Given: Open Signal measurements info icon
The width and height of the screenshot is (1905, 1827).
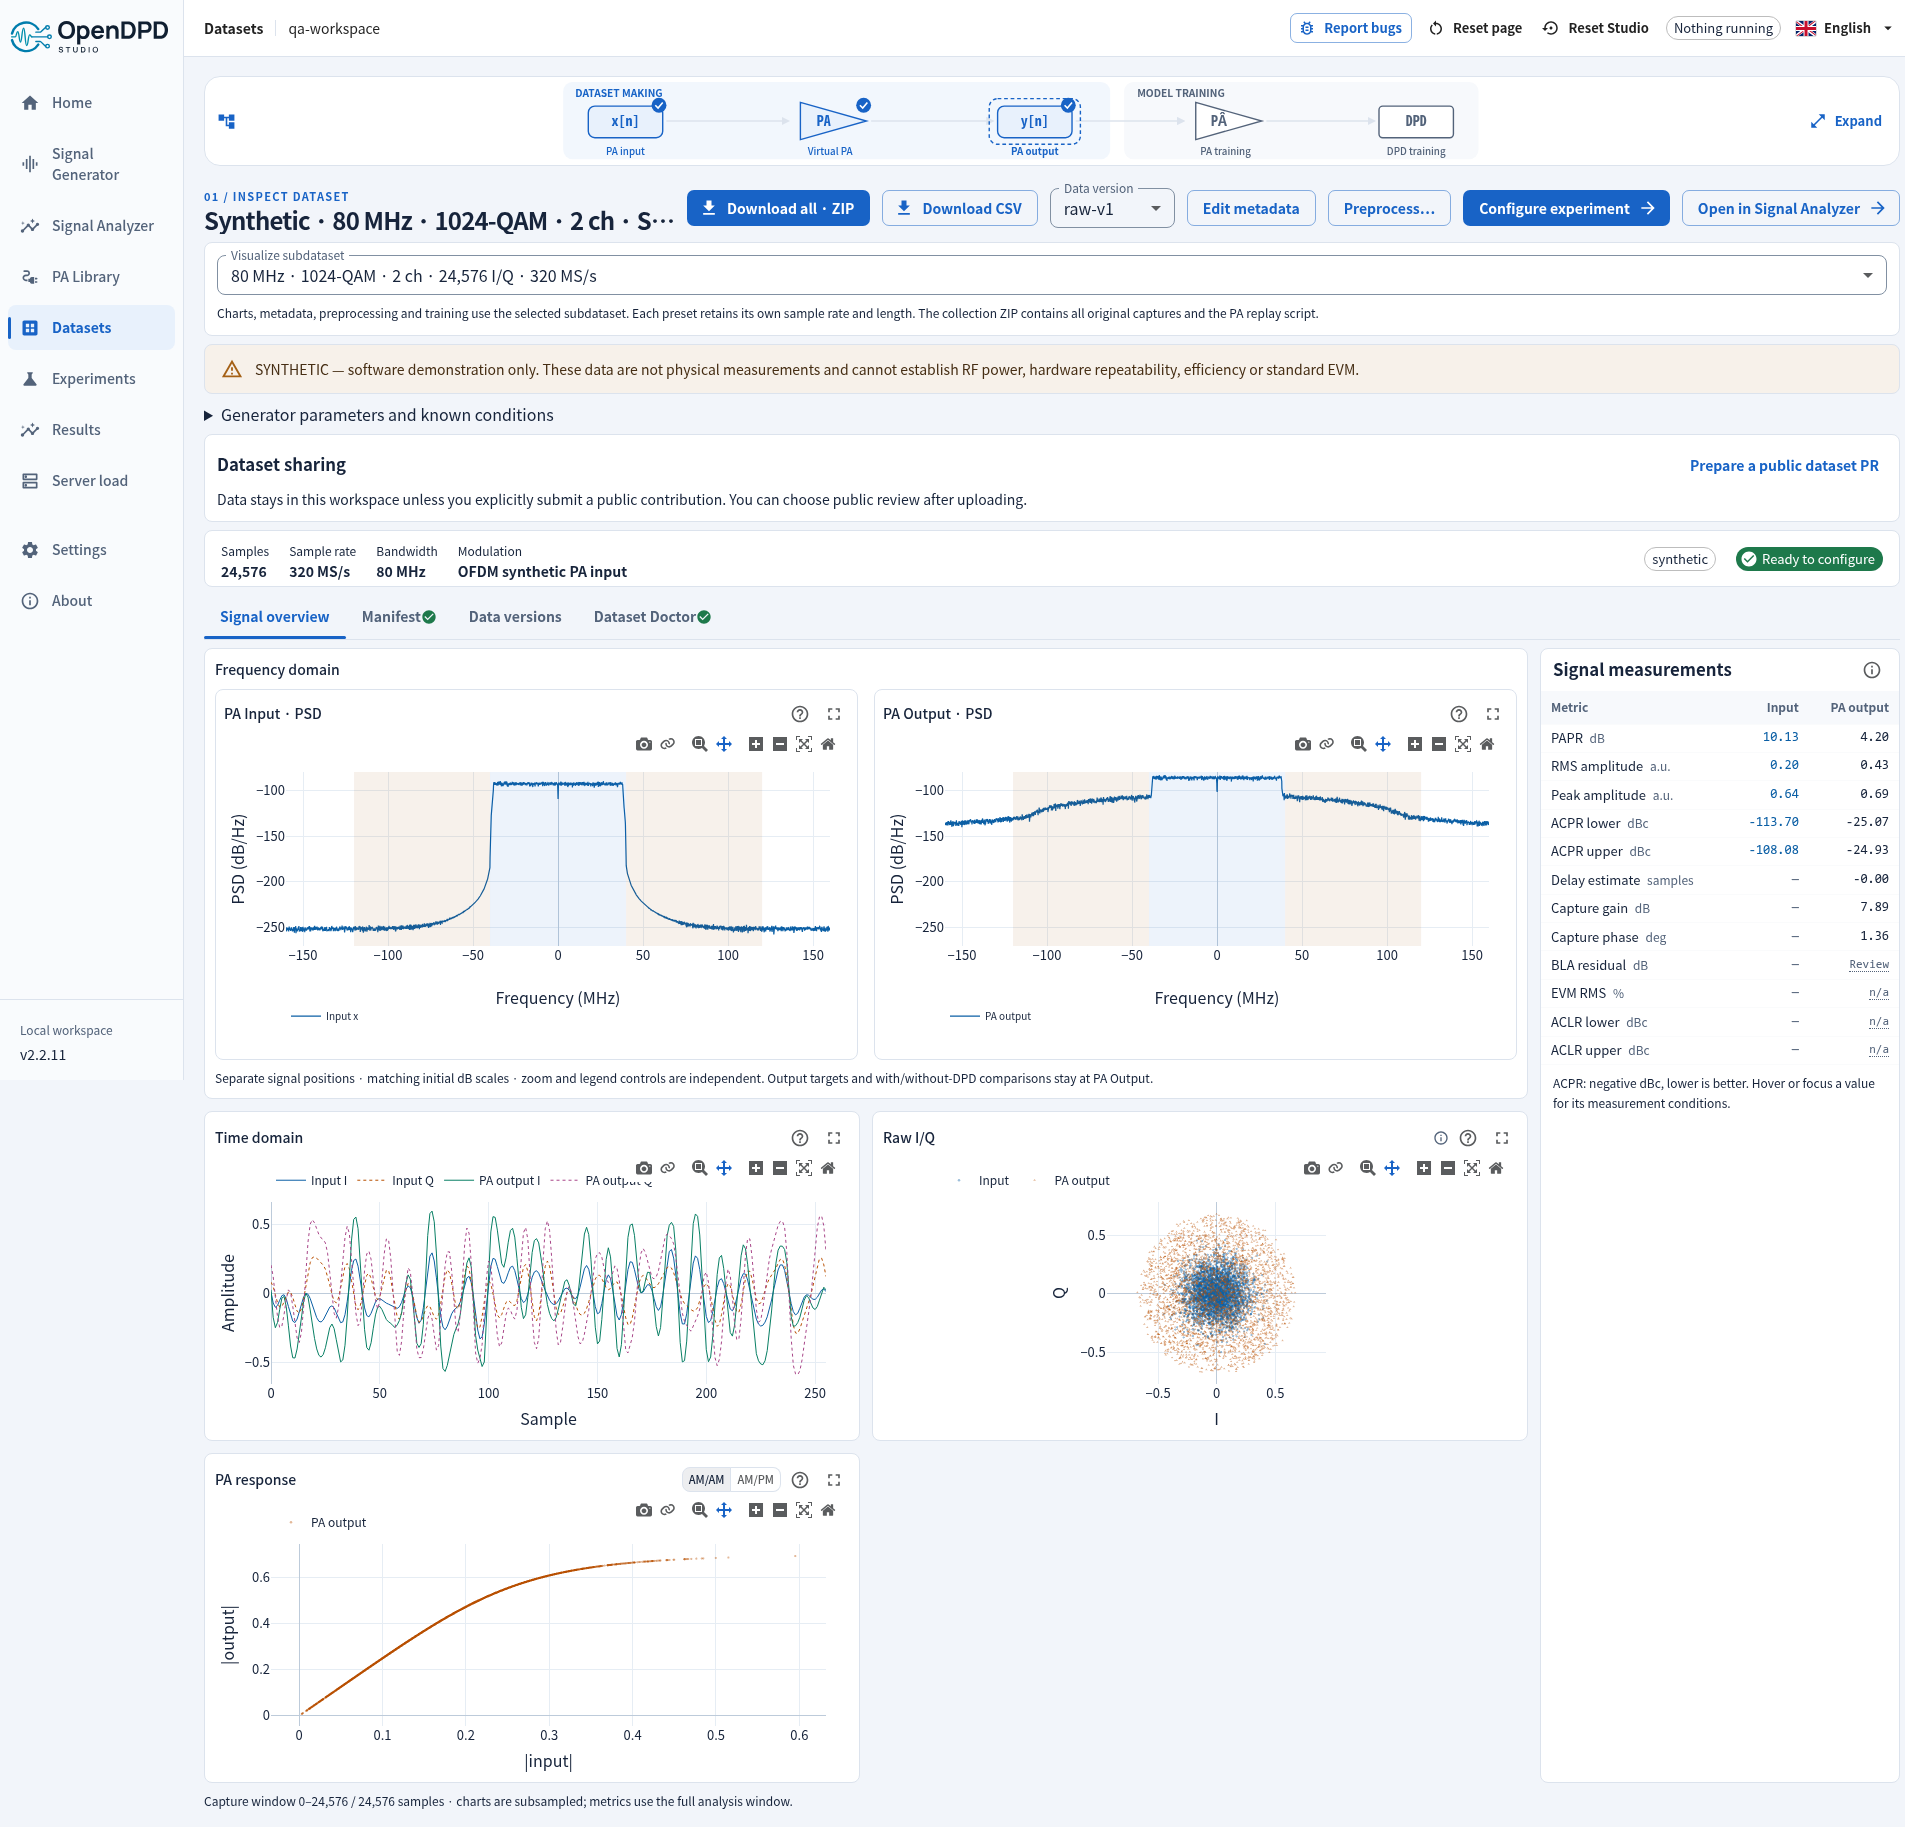Looking at the screenshot, I should 1872,670.
